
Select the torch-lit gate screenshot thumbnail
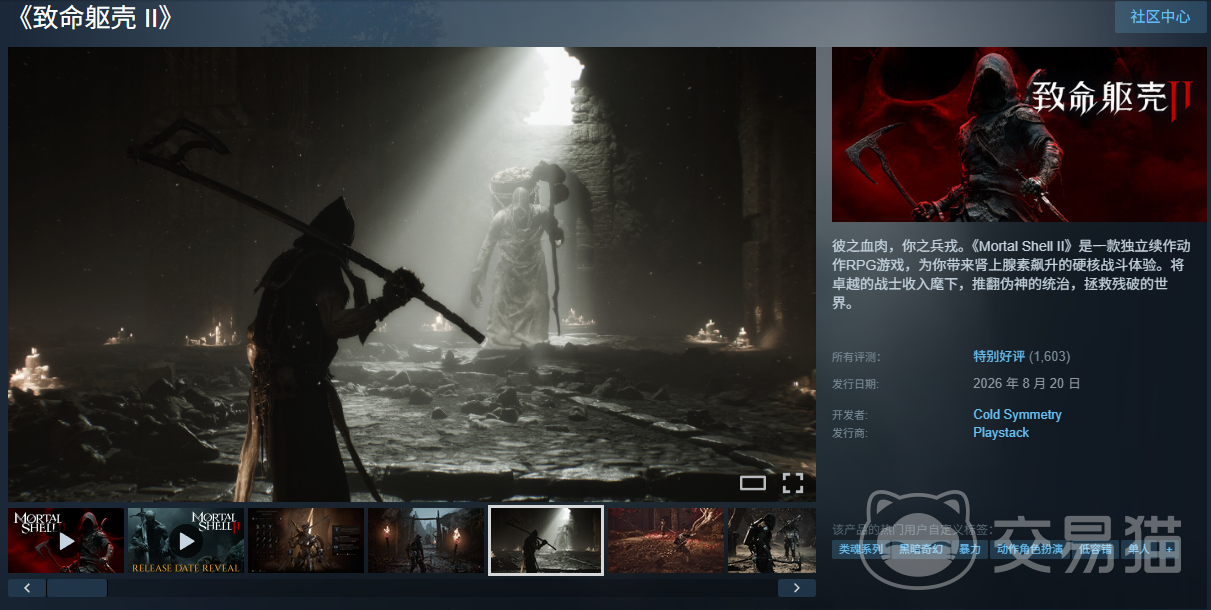(426, 541)
